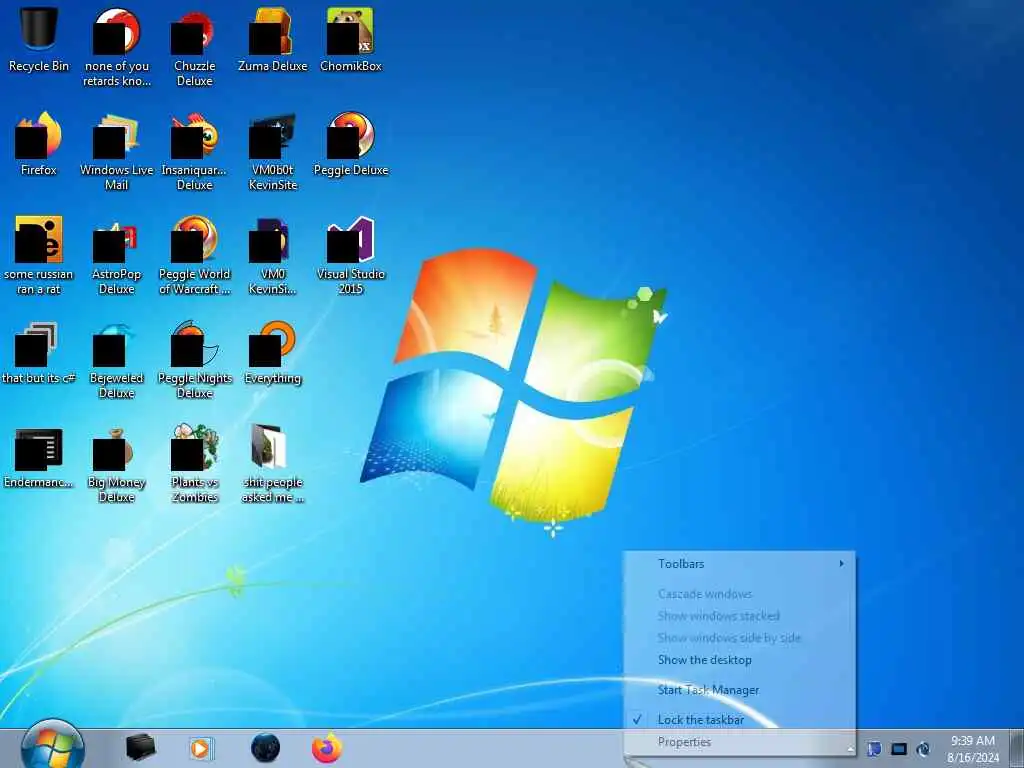Select the 'Endermanc...' desktop icon
This screenshot has height=768, width=1024.
pos(39,456)
